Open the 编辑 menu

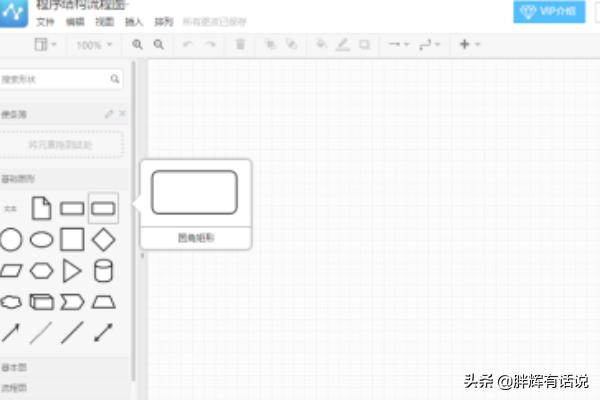point(75,22)
